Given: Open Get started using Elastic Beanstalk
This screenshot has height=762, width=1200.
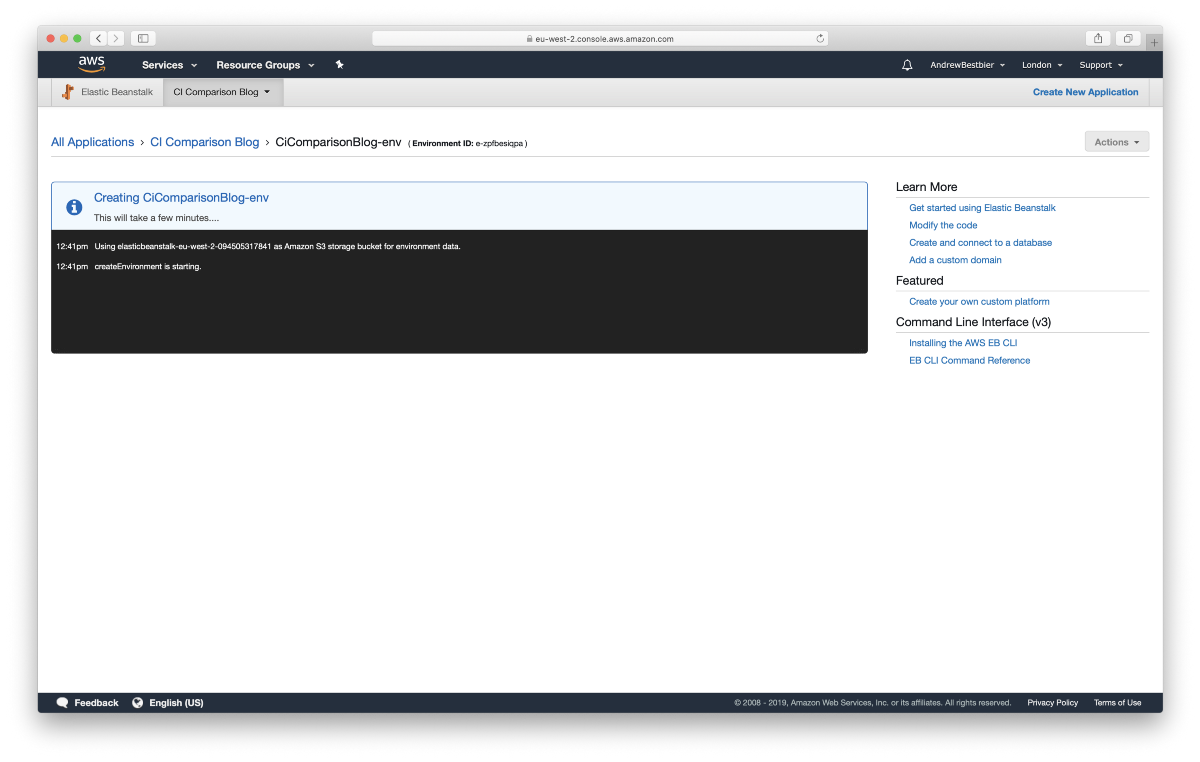Looking at the screenshot, I should (x=982, y=208).
